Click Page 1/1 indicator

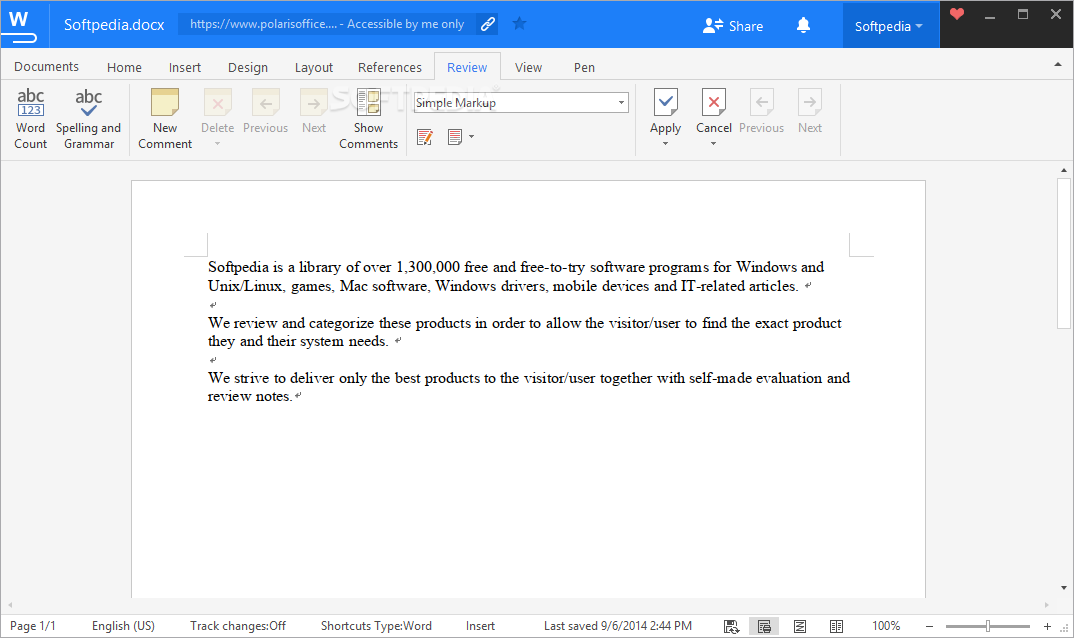pos(32,626)
